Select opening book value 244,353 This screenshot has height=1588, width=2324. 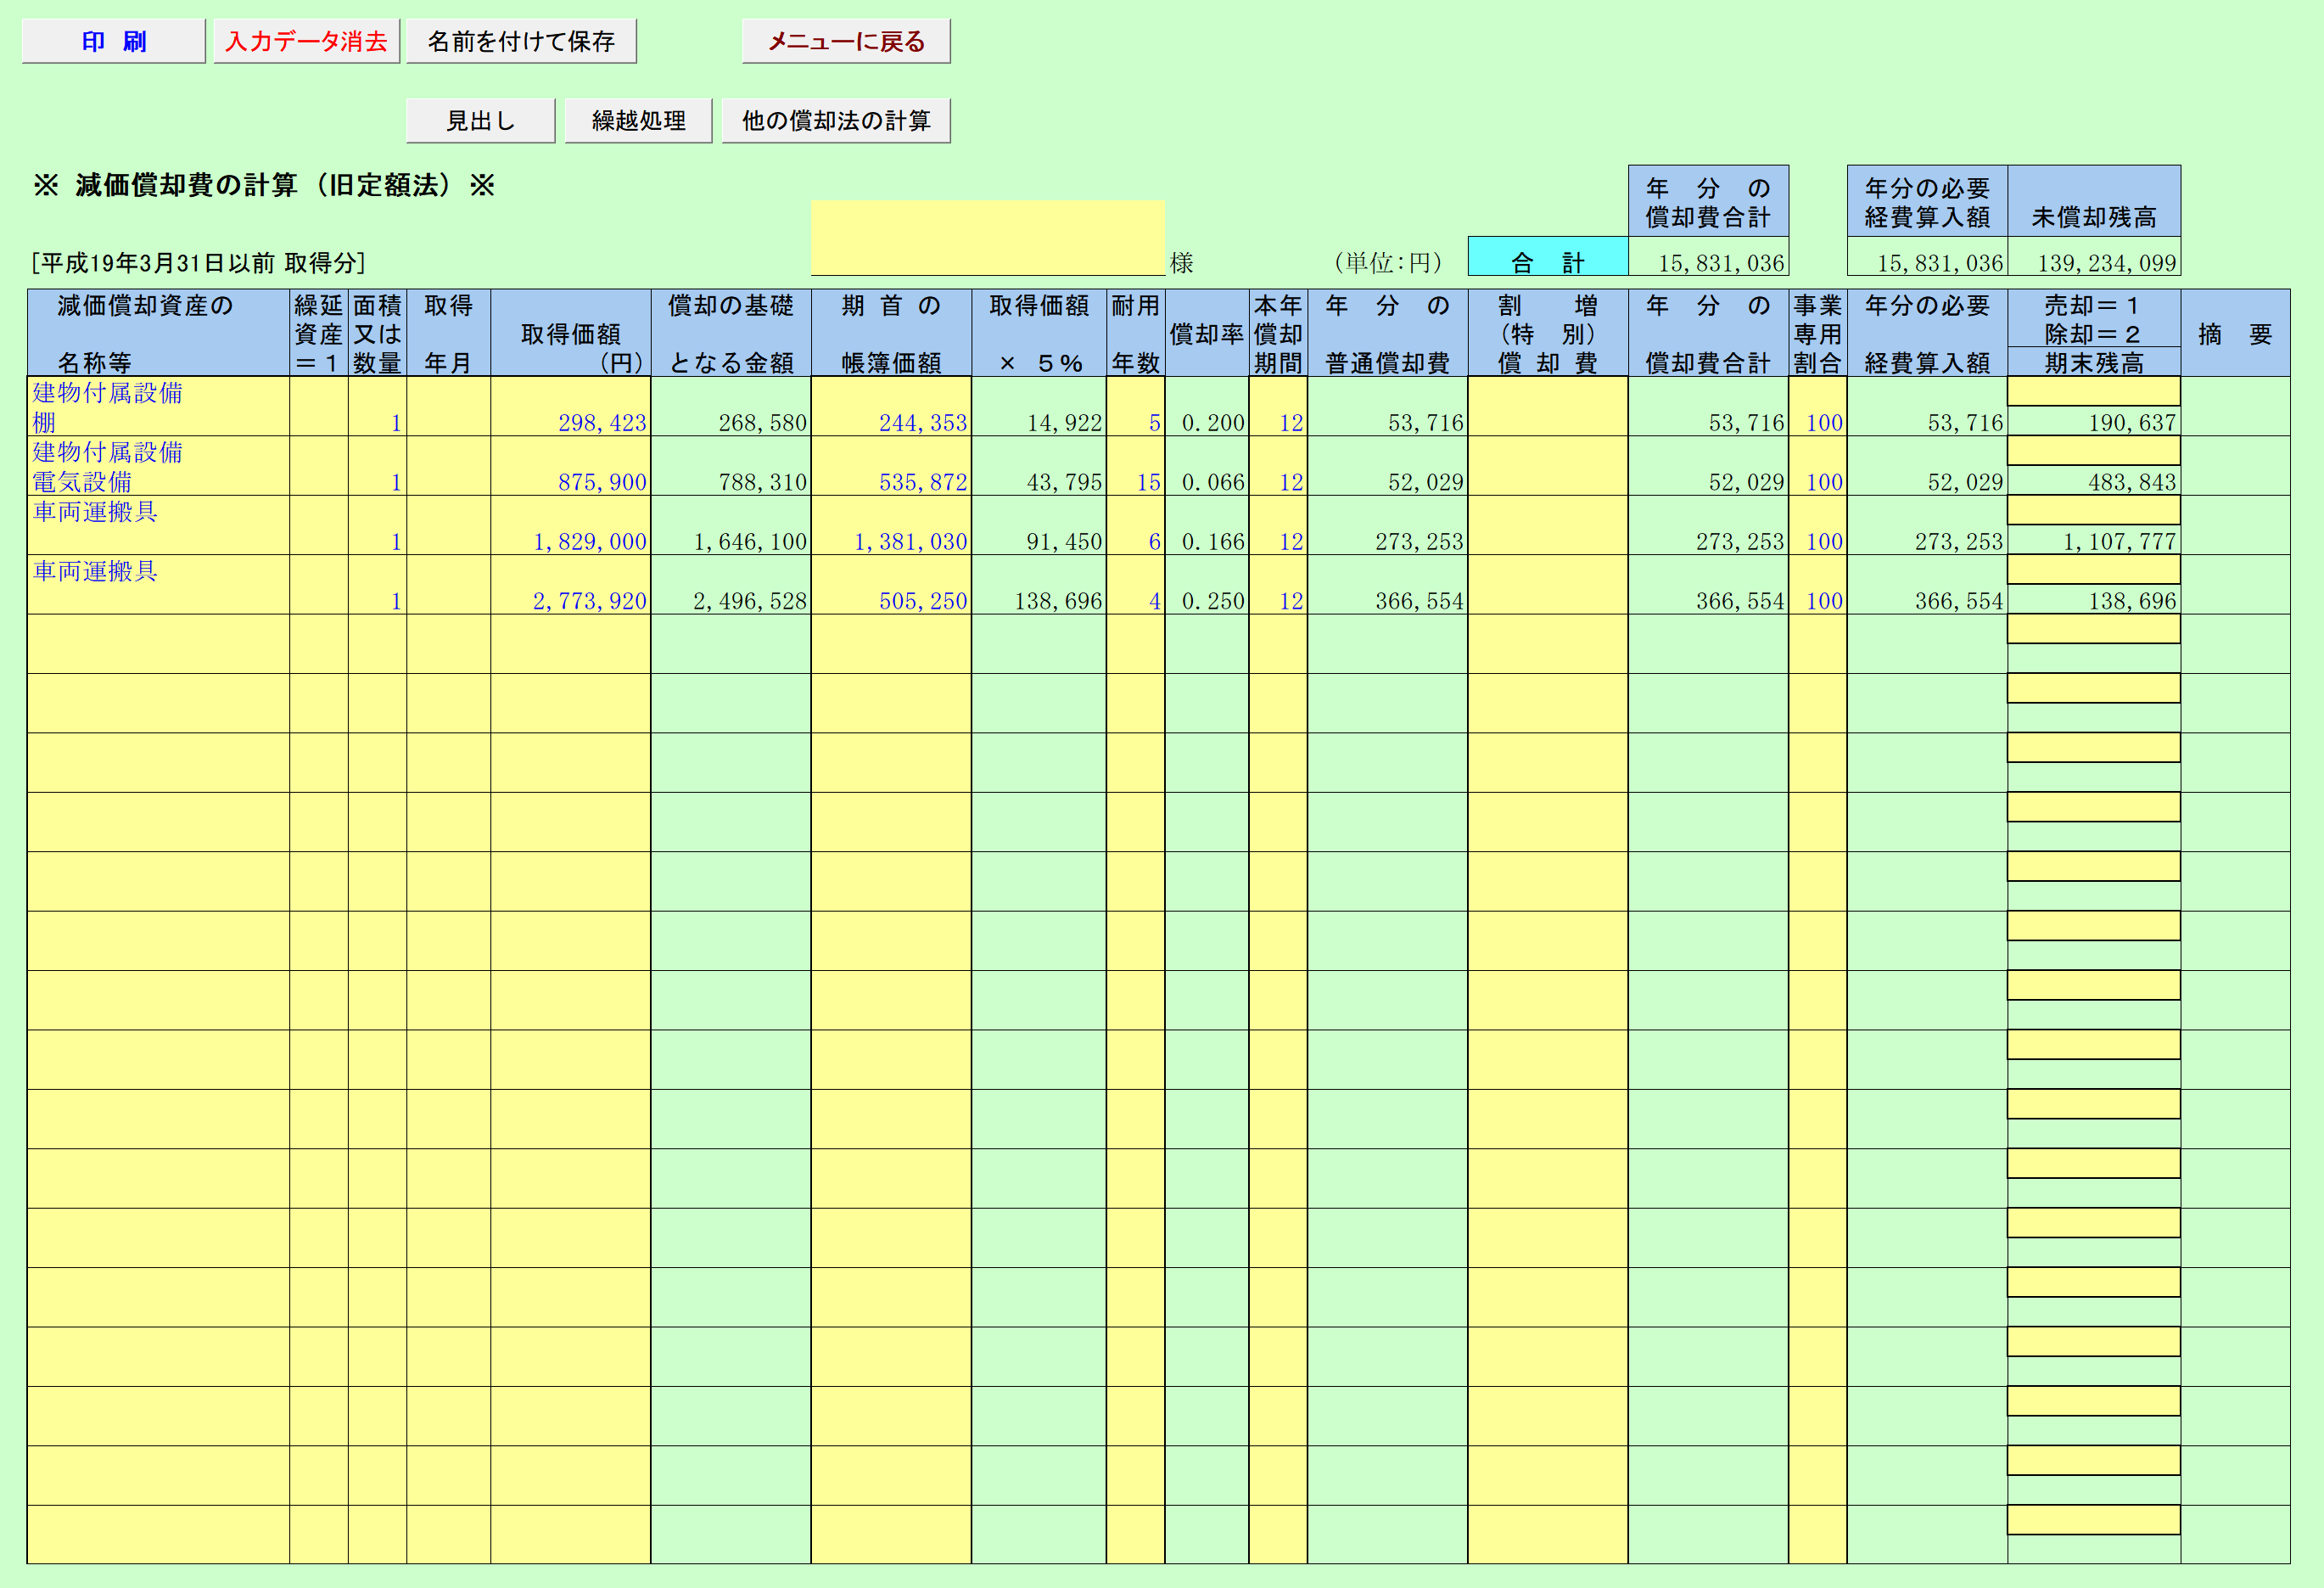pyautogui.click(x=891, y=406)
